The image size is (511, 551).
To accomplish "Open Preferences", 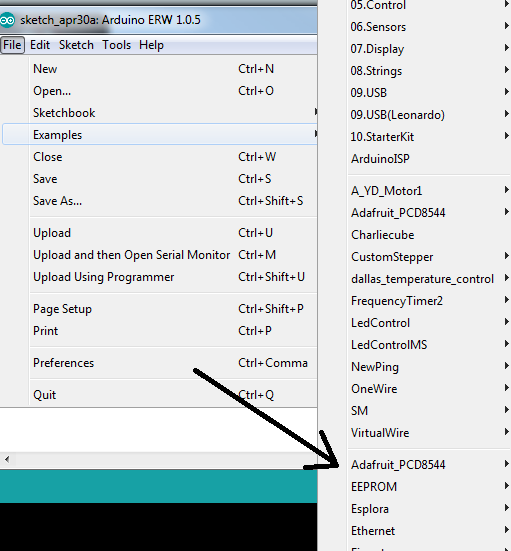I will pos(160,363).
